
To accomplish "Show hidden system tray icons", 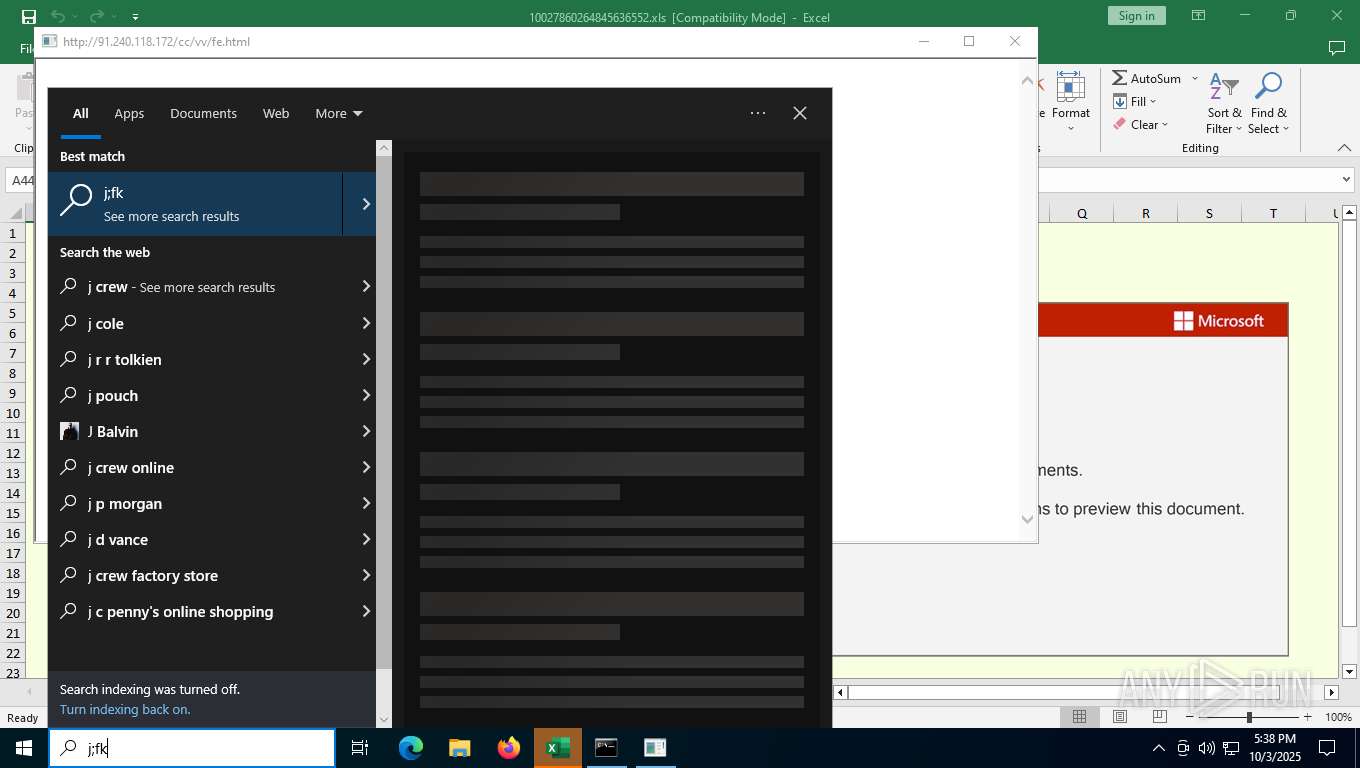I will (1159, 748).
